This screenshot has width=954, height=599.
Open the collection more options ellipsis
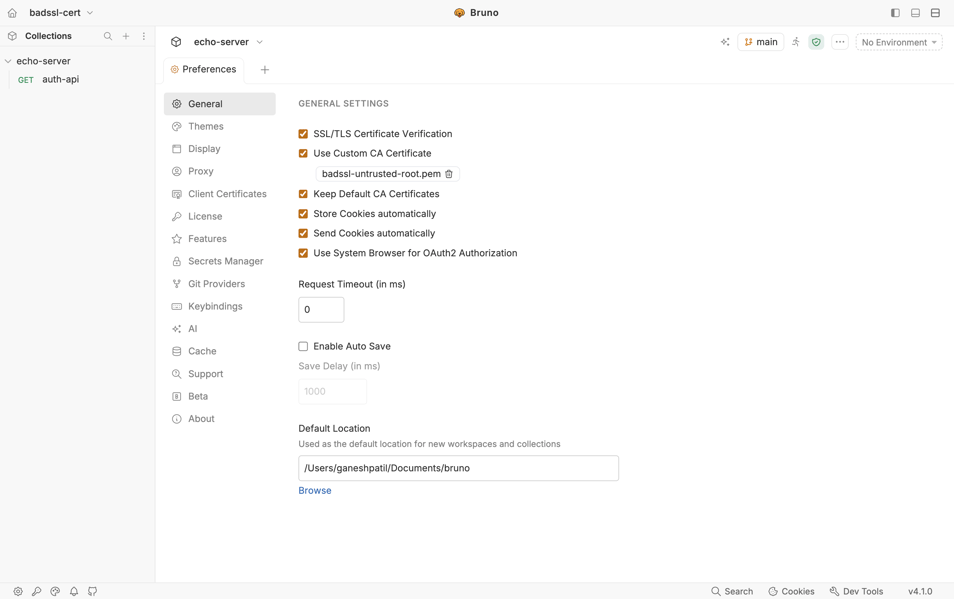tap(840, 42)
